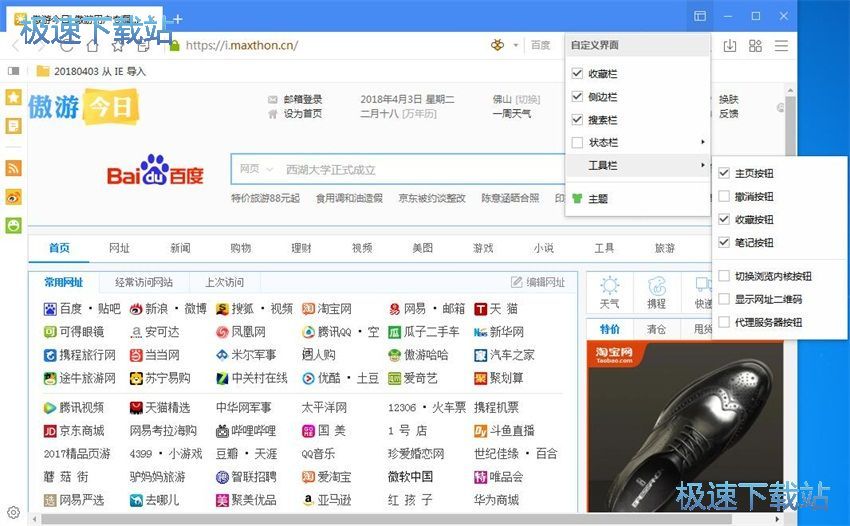The height and width of the screenshot is (526, 850).
Task: Expand the 状态栏 submenu arrow
Action: pyautogui.click(x=703, y=142)
